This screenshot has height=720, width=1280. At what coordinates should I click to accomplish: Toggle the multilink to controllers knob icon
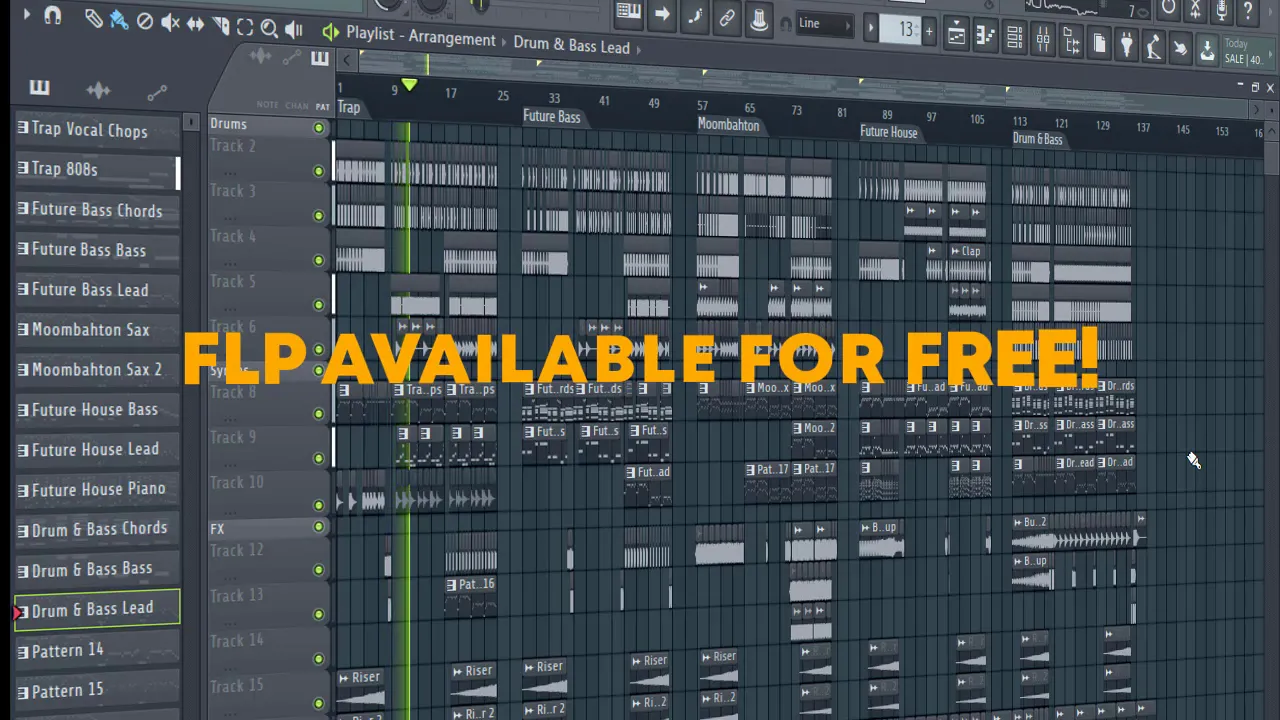click(x=759, y=18)
